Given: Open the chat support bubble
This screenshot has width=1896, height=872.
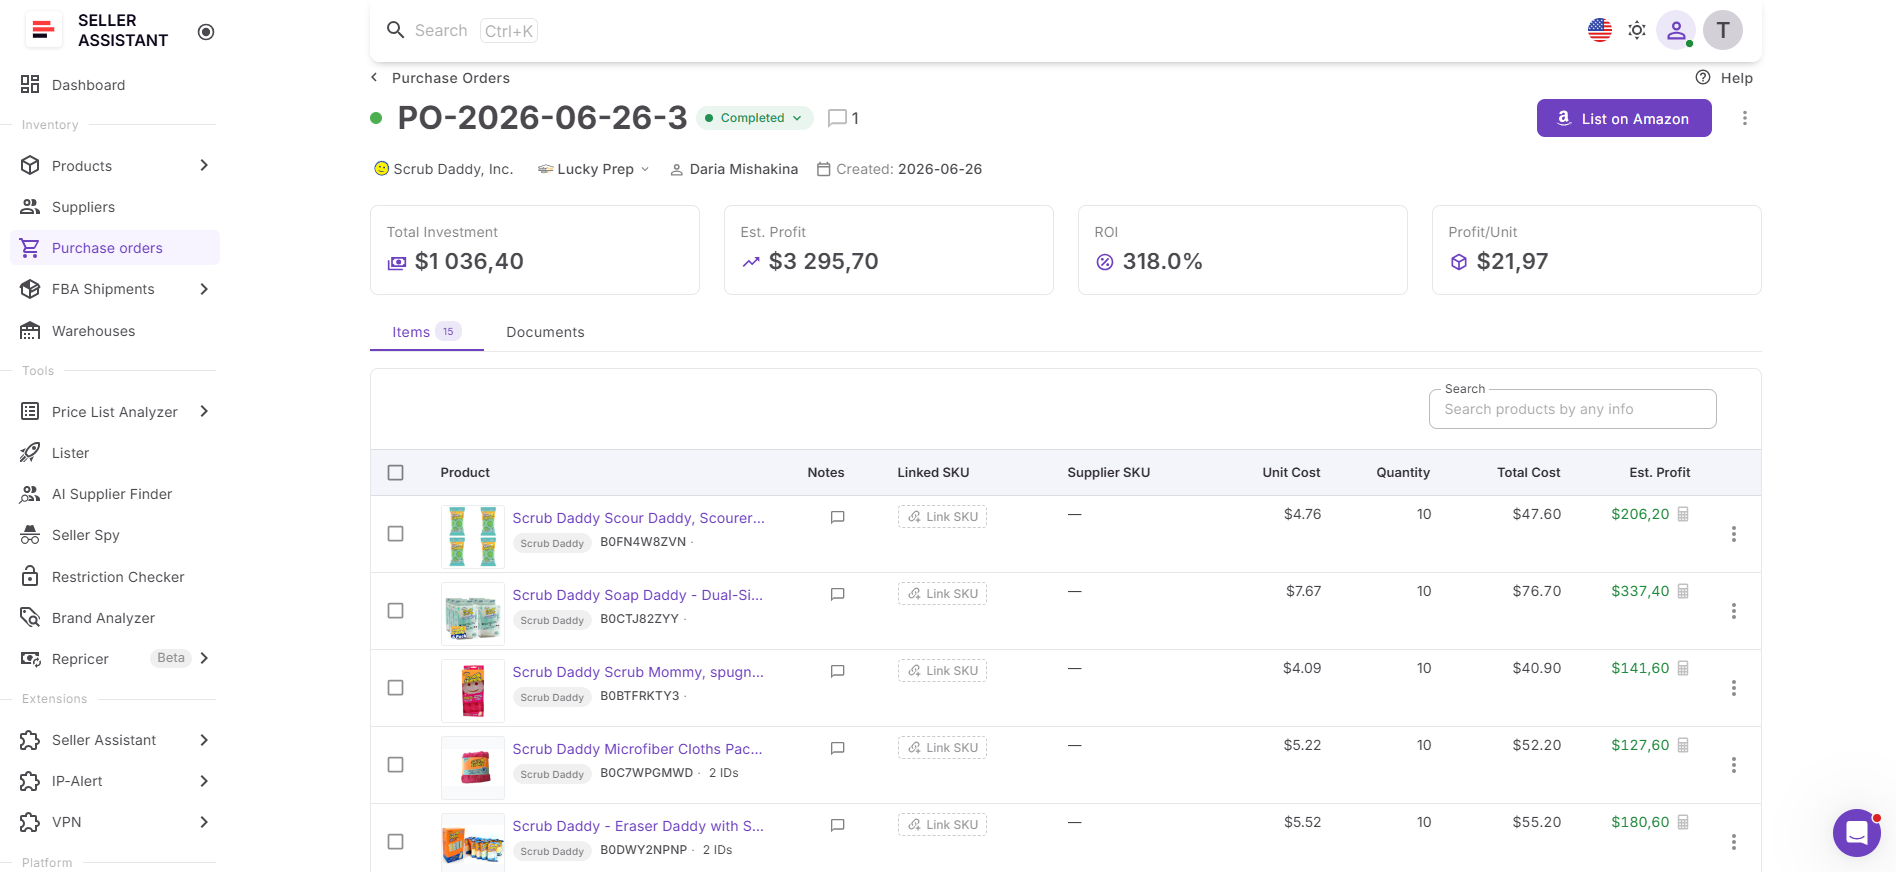Looking at the screenshot, I should (x=1857, y=833).
